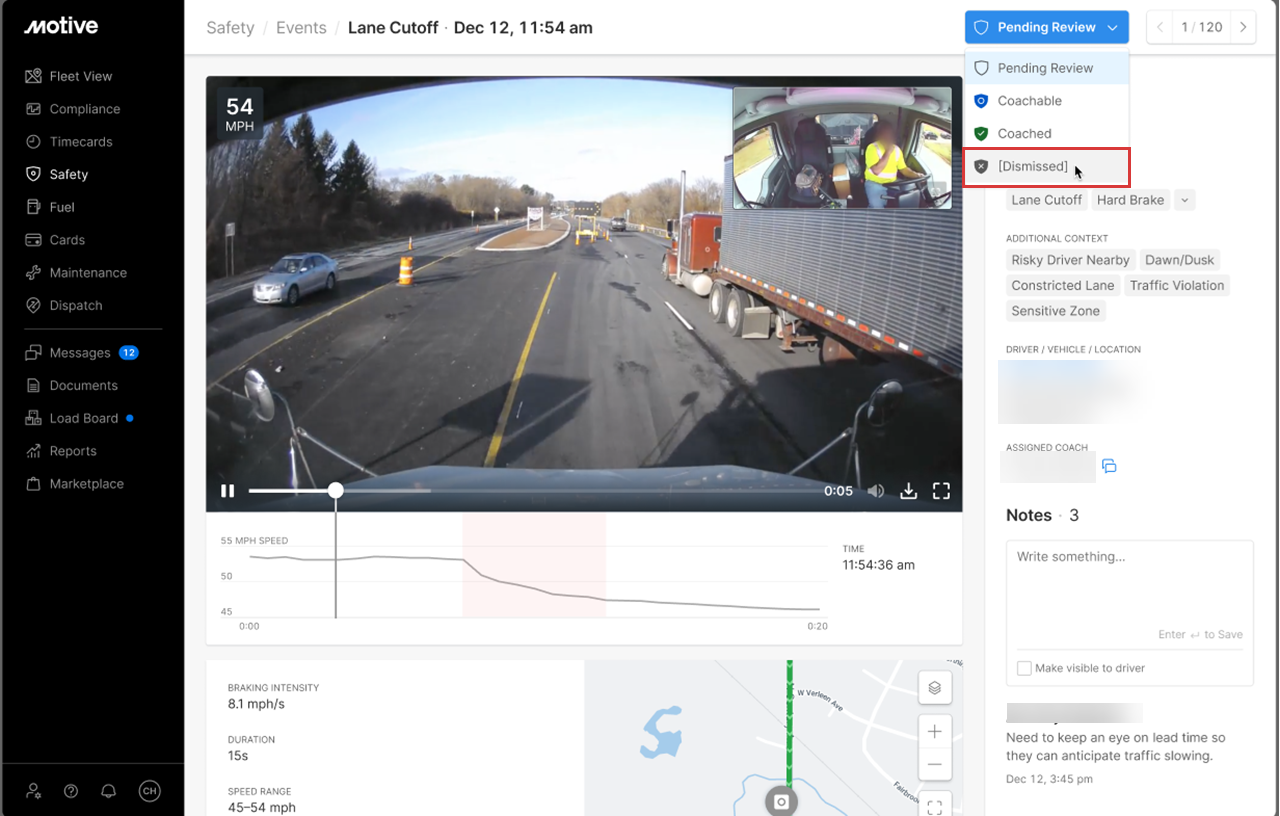
Task: Click the highlighted braking region on speed graph
Action: [x=534, y=566]
